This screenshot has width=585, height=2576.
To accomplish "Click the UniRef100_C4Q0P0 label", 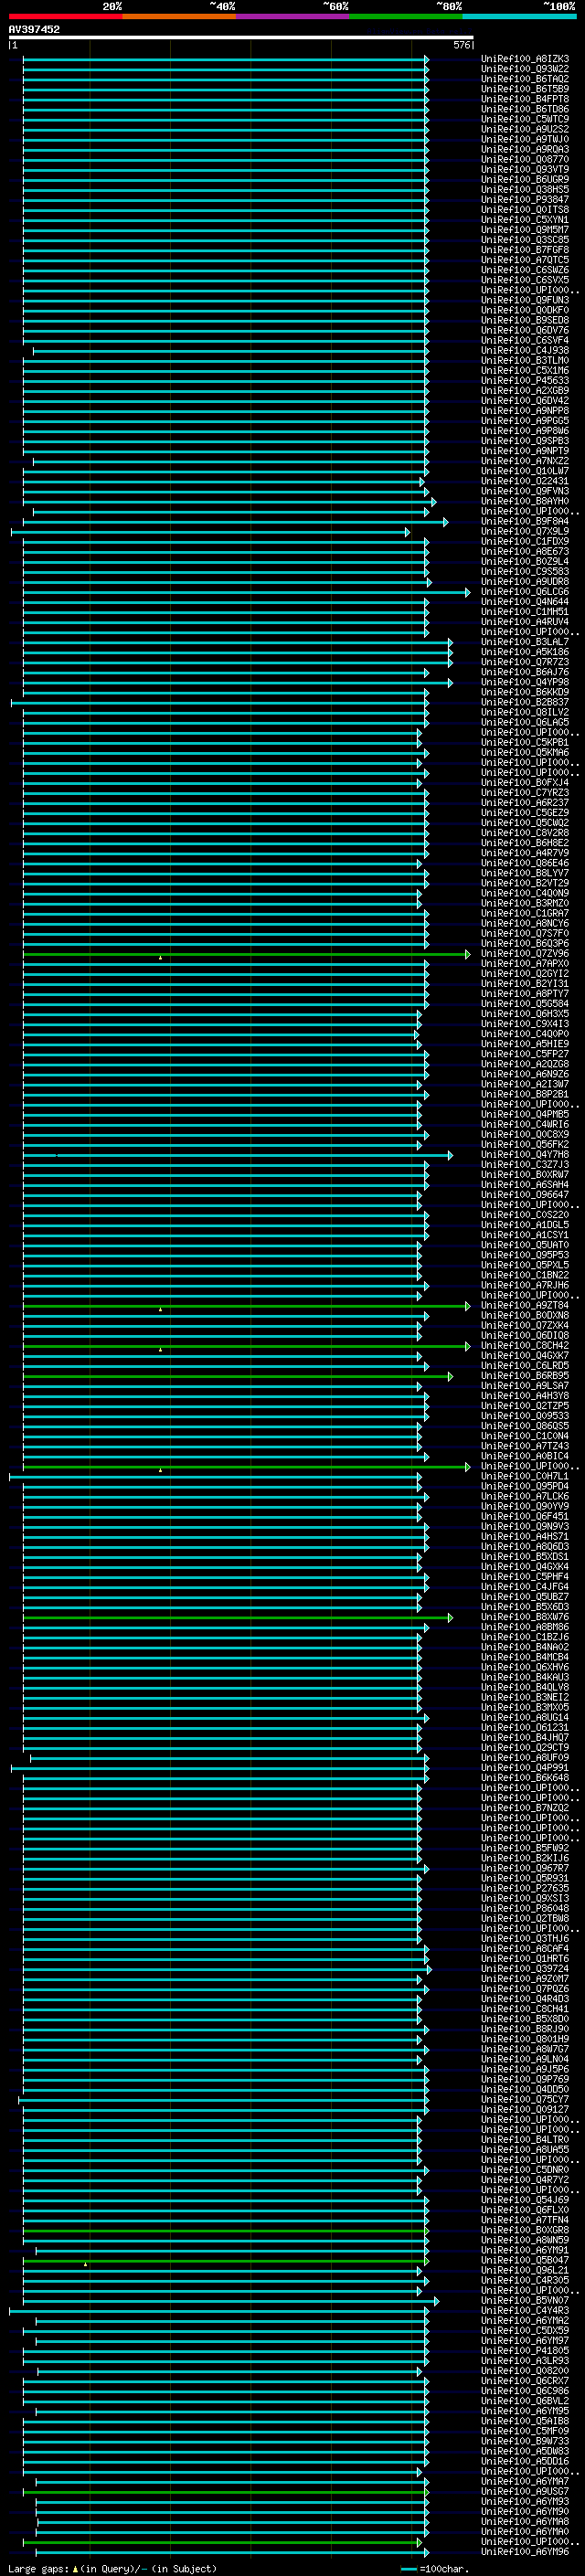I will pyautogui.click(x=524, y=1034).
